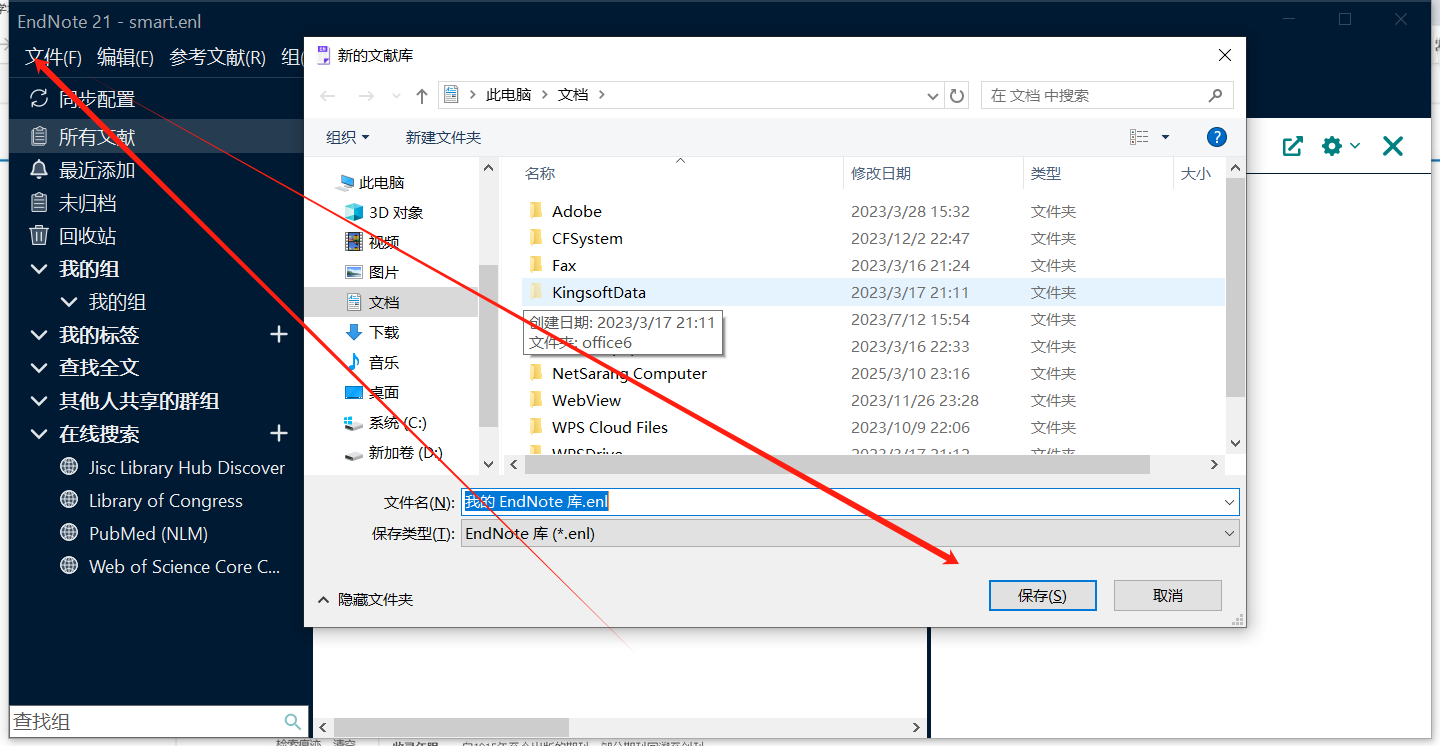Close EndNote reference panel with green X

[1393, 146]
